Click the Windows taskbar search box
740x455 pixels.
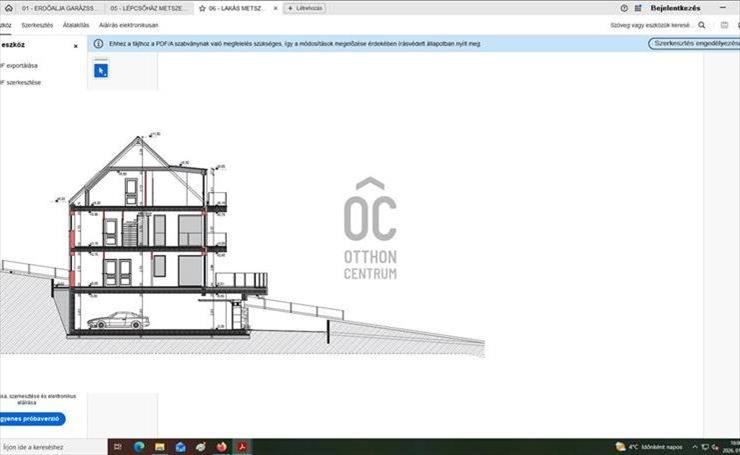coord(53,447)
